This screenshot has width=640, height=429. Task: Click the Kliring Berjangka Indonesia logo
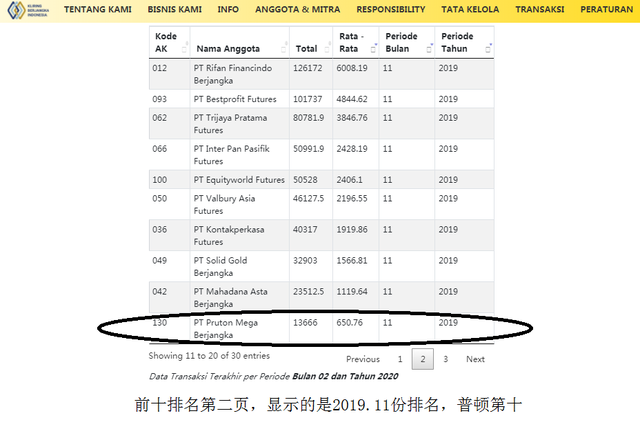[x=28, y=10]
